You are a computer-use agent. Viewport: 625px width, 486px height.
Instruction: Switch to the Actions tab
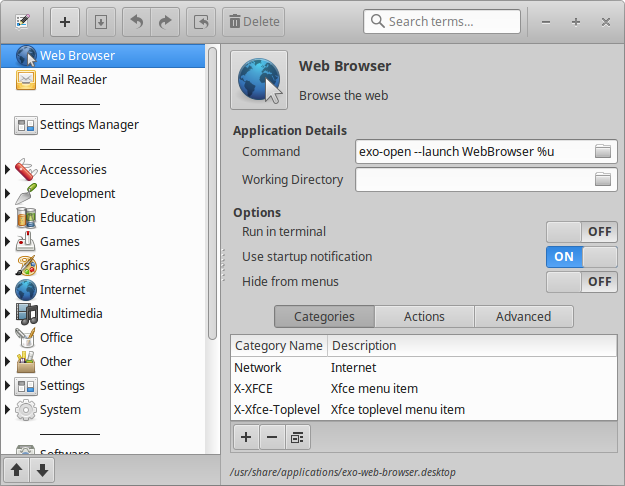pos(424,317)
